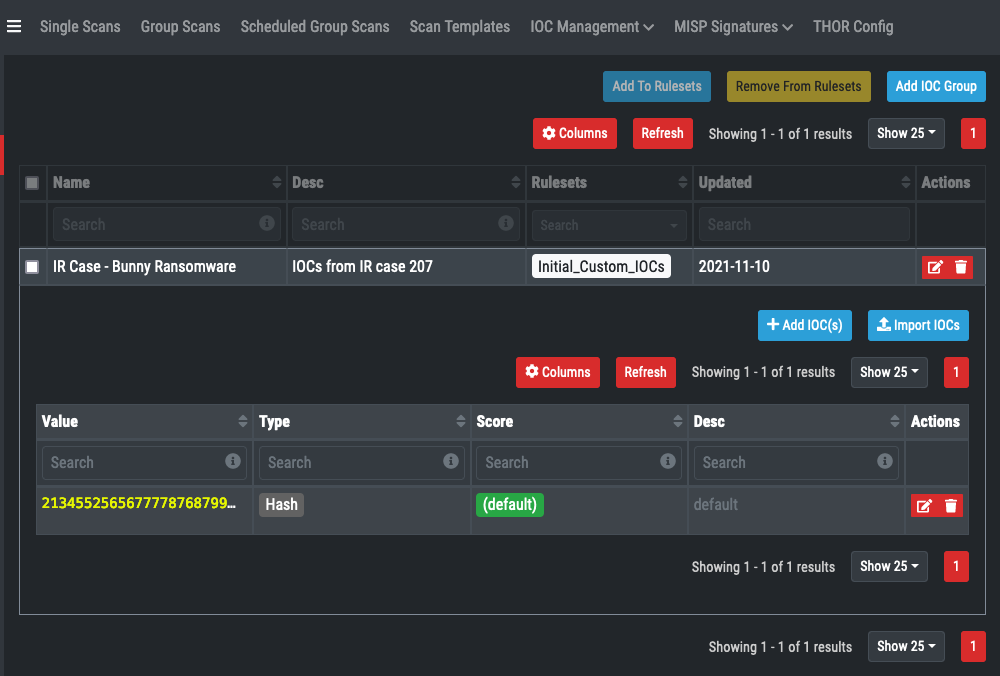Edit the IR Case - Bunny Ransomware group
This screenshot has height=676, width=1000.
click(x=935, y=267)
